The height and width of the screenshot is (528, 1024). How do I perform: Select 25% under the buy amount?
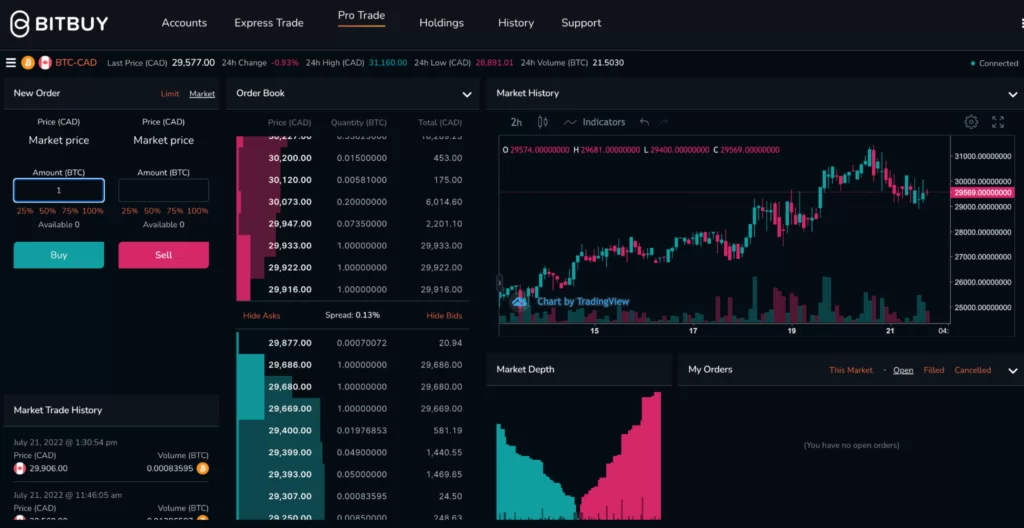(25, 211)
